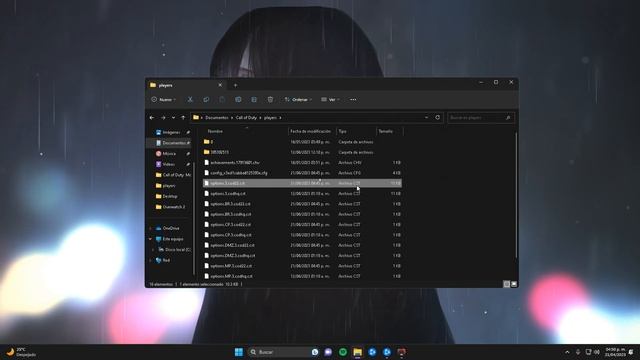640x360 pixels.
Task: Select the options.MP.3.cod22.cst file
Action: (x=302, y=266)
